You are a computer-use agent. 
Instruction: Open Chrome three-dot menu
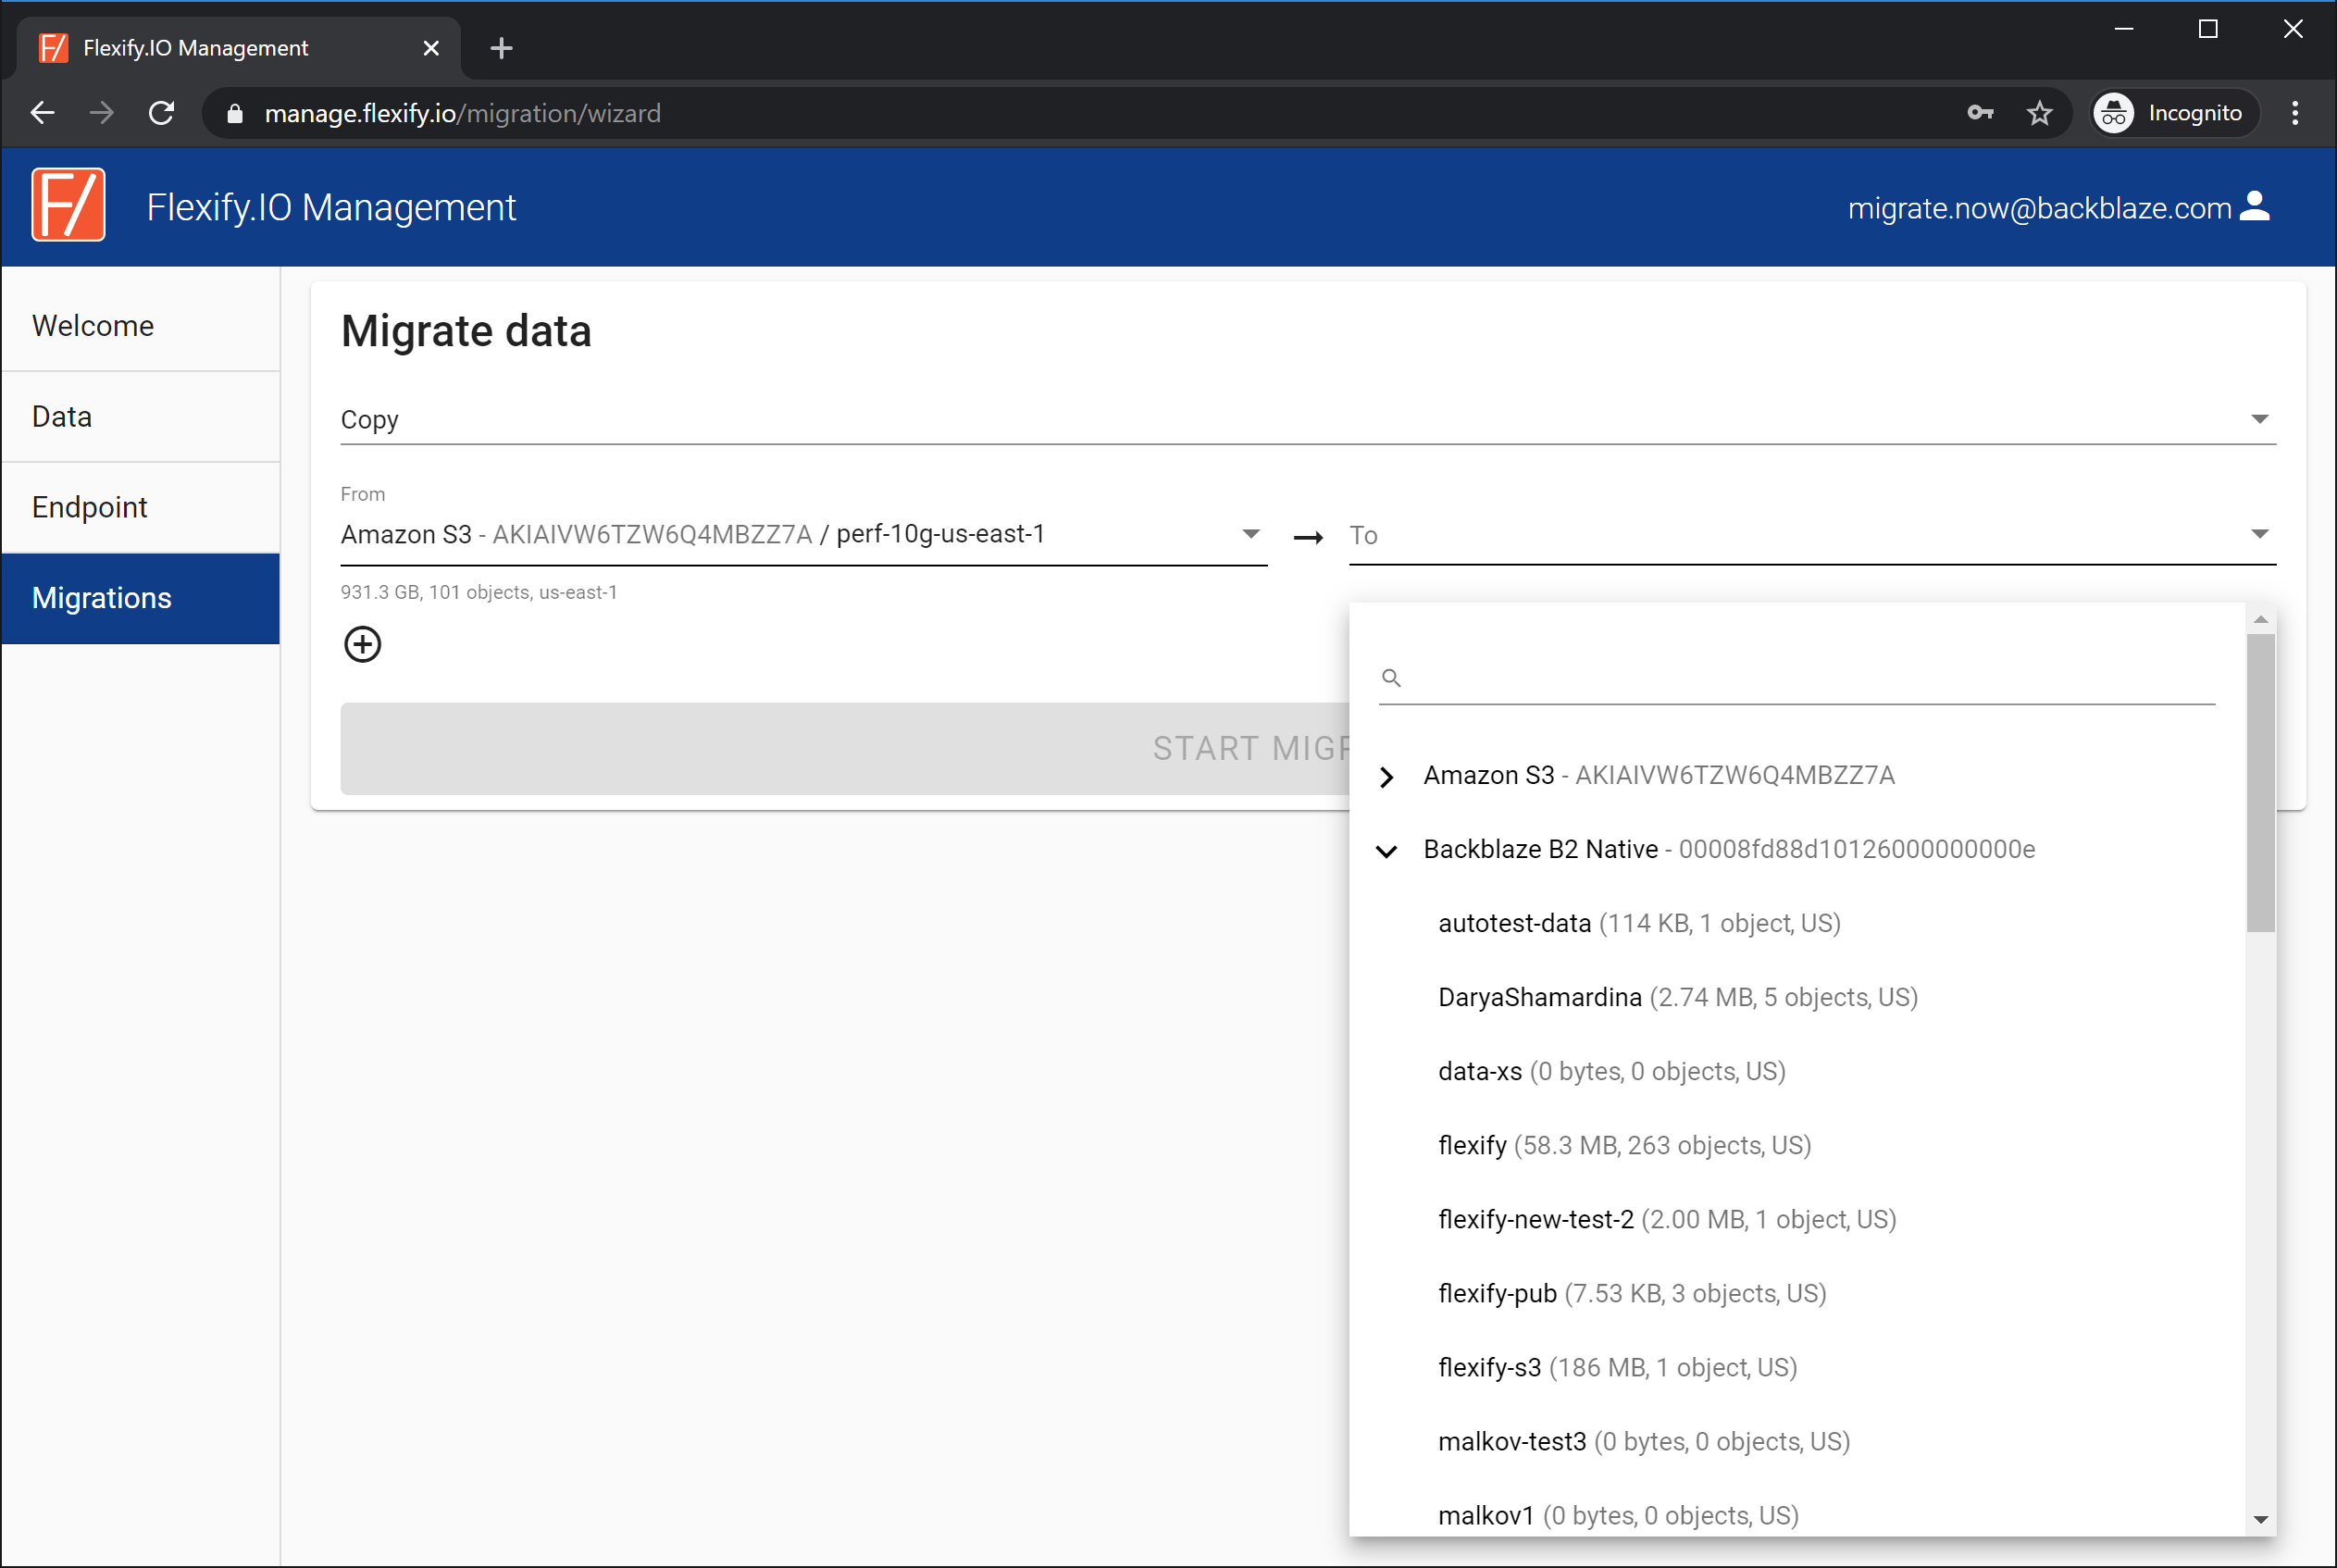click(x=2296, y=113)
